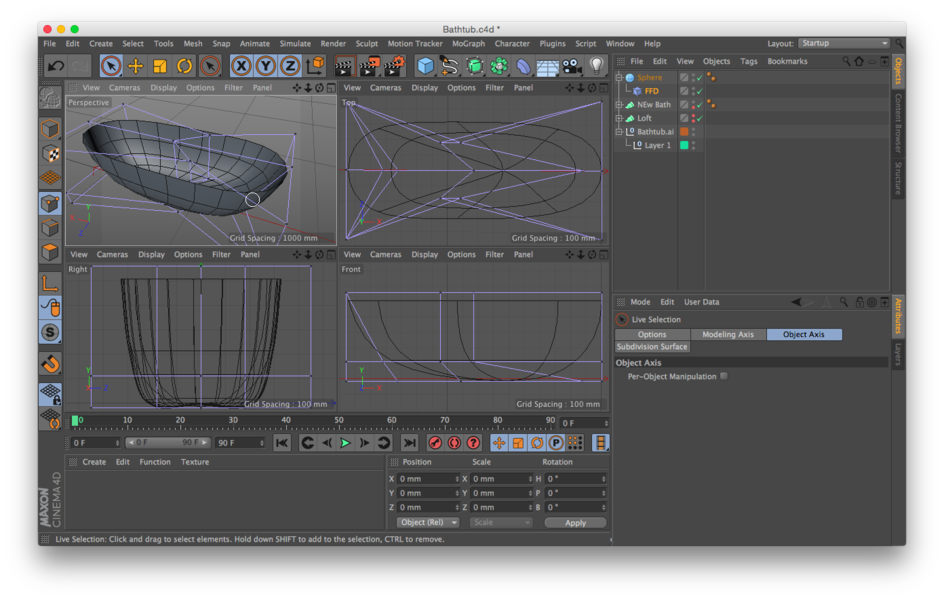The height and width of the screenshot is (600, 944).
Task: Click the orange layer color swatch for Bathtub.ai
Action: click(684, 132)
